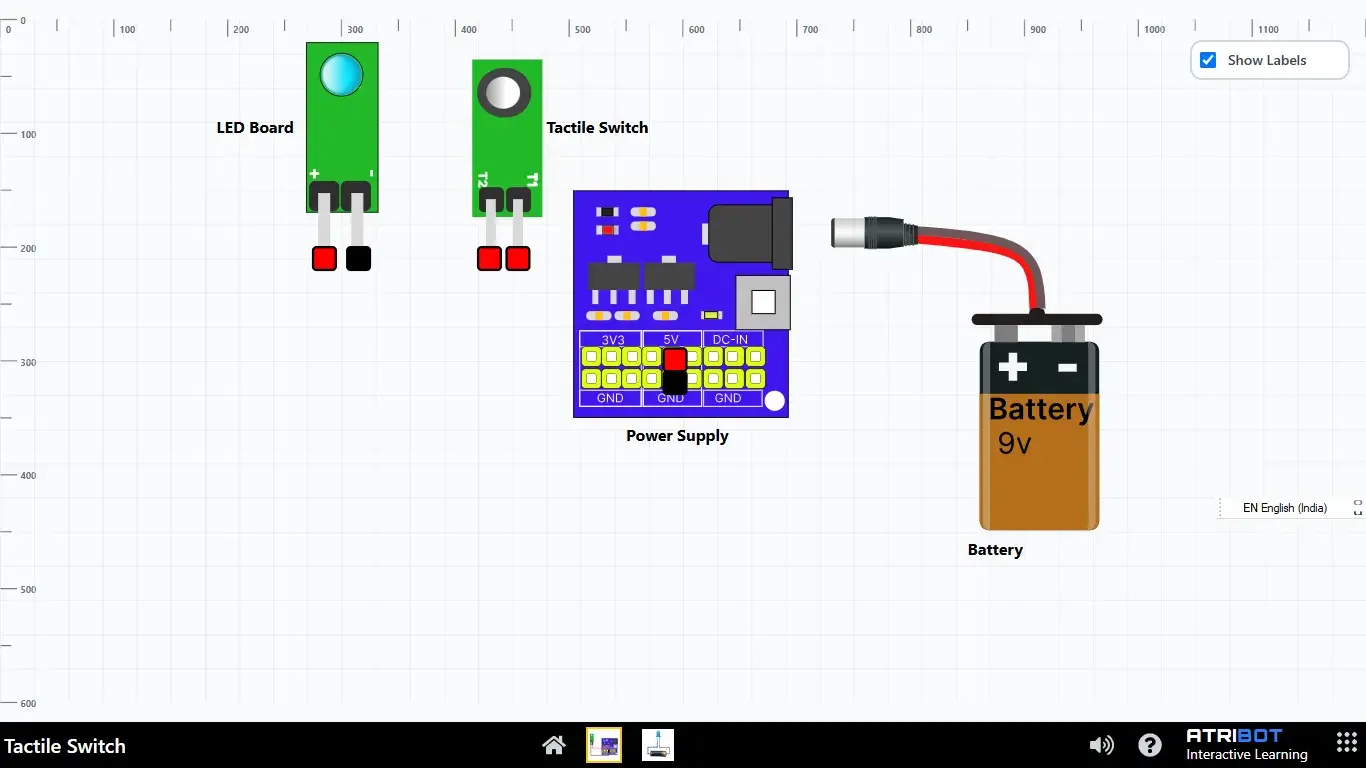Open the second activity thumbnail

click(658, 745)
